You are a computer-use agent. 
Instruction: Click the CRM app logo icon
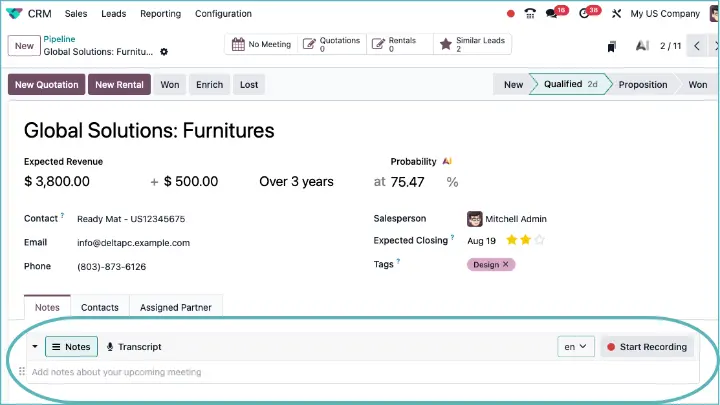pyautogui.click(x=14, y=13)
